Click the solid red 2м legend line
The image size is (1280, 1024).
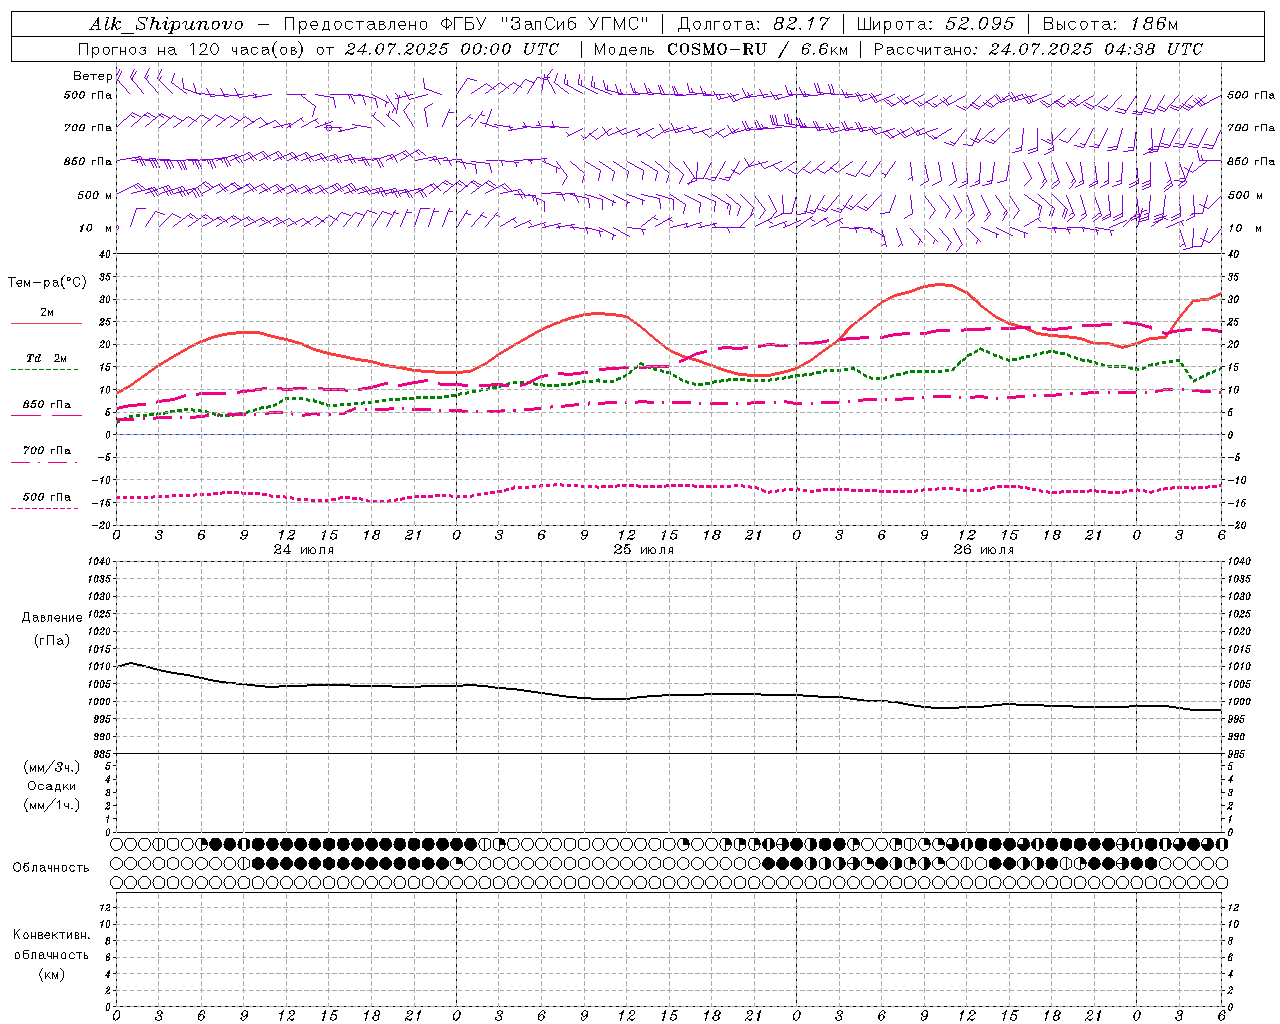coord(46,323)
